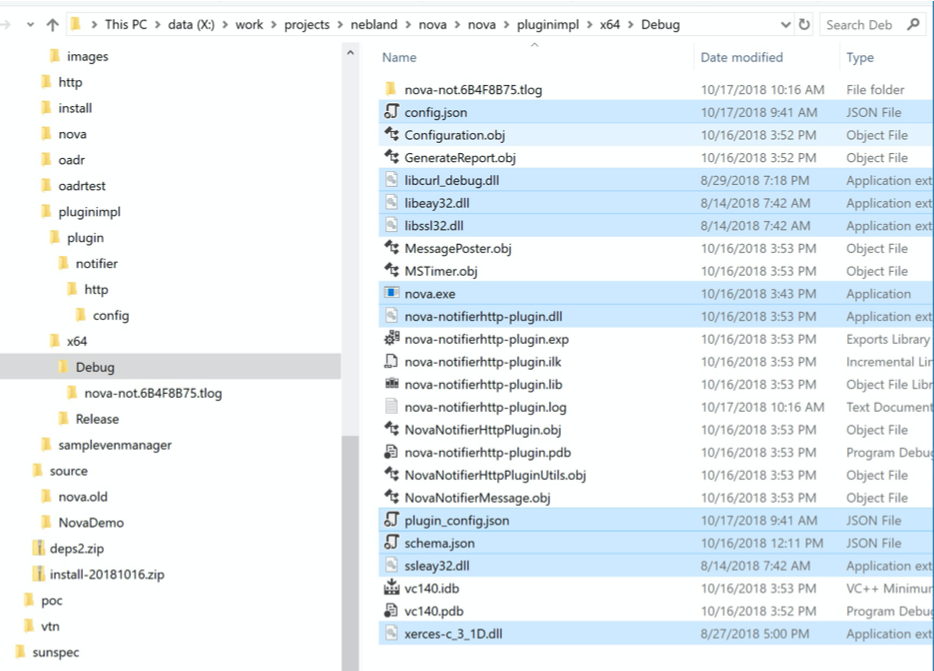Click the Search Debug input box
934x671 pixels.
pos(863,25)
